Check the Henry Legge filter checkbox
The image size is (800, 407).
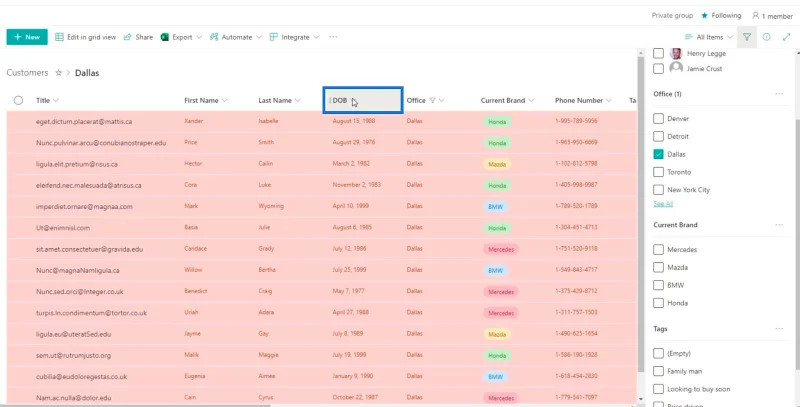658,54
